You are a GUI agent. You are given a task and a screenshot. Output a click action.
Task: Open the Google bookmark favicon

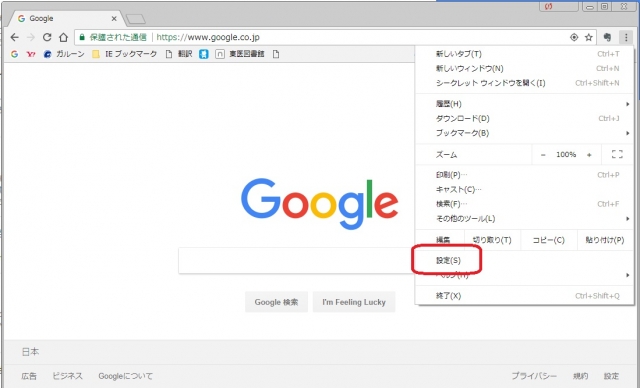(14, 54)
